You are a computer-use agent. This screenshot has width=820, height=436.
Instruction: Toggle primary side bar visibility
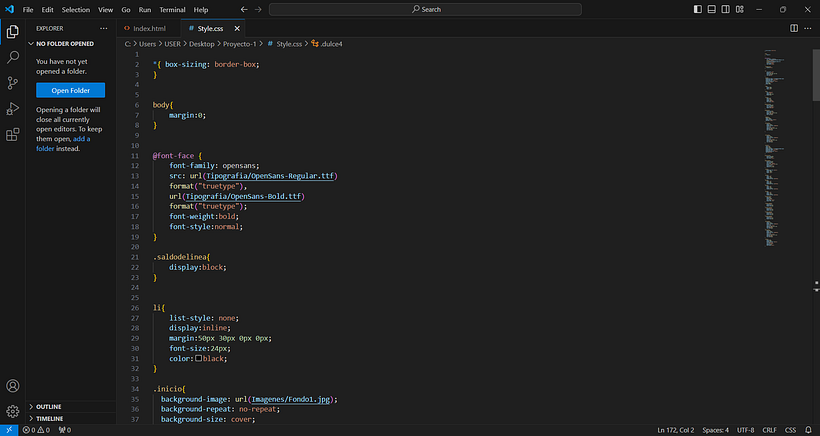coord(698,9)
